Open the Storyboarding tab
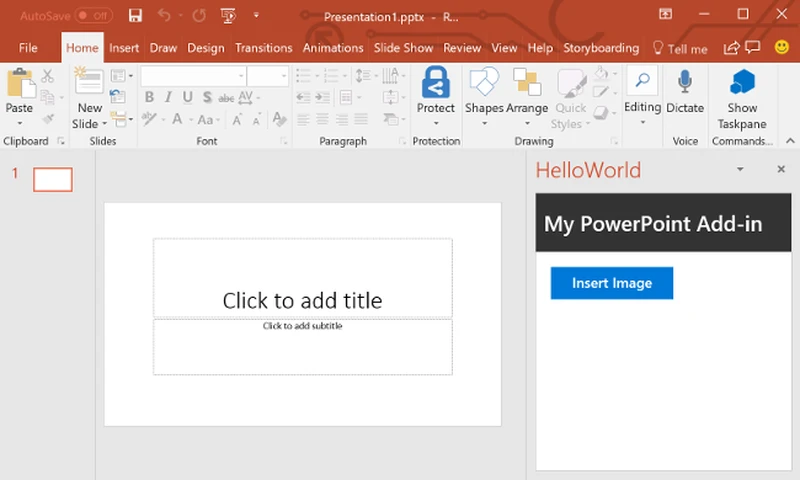Viewport: 800px width, 480px height. [601, 48]
